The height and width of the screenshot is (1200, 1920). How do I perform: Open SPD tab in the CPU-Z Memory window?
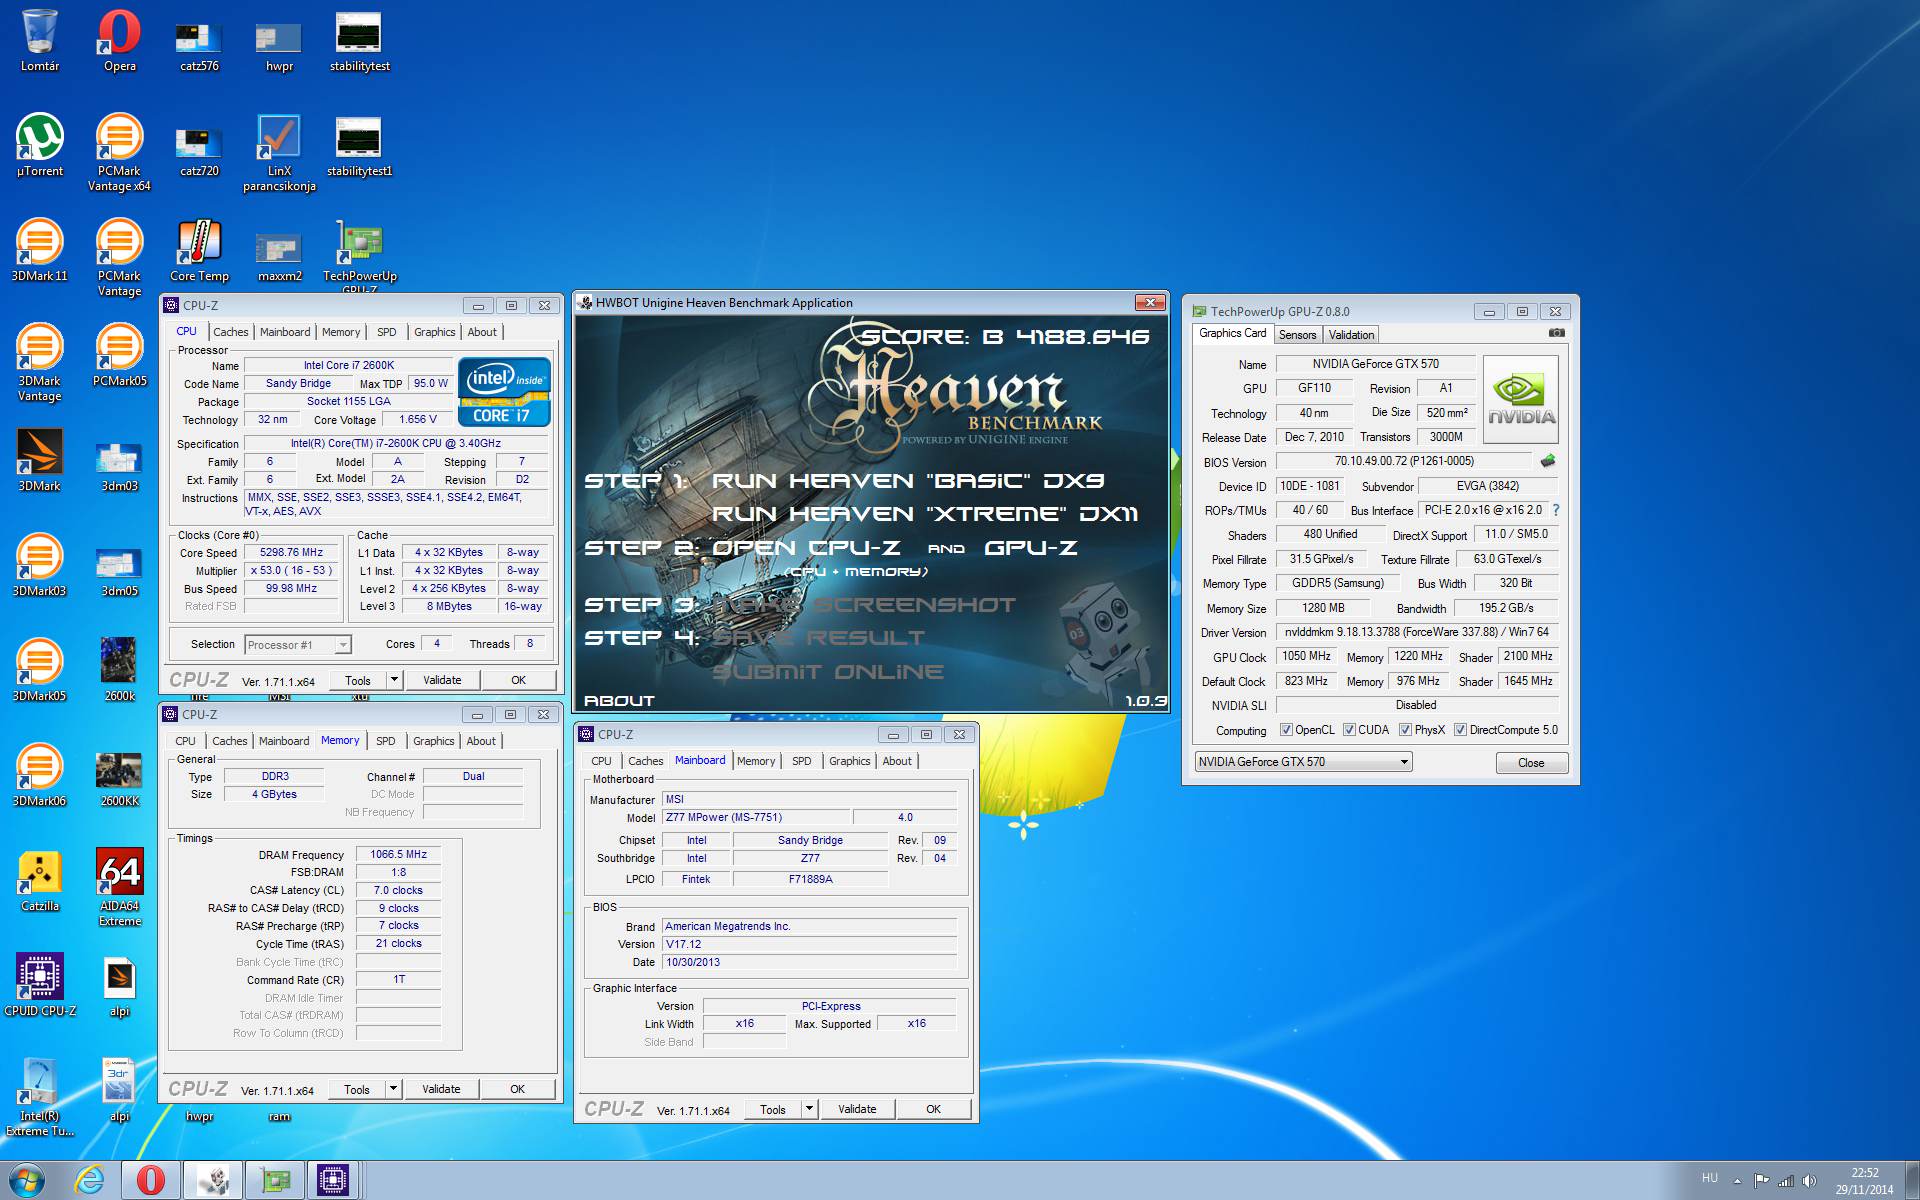tap(386, 741)
